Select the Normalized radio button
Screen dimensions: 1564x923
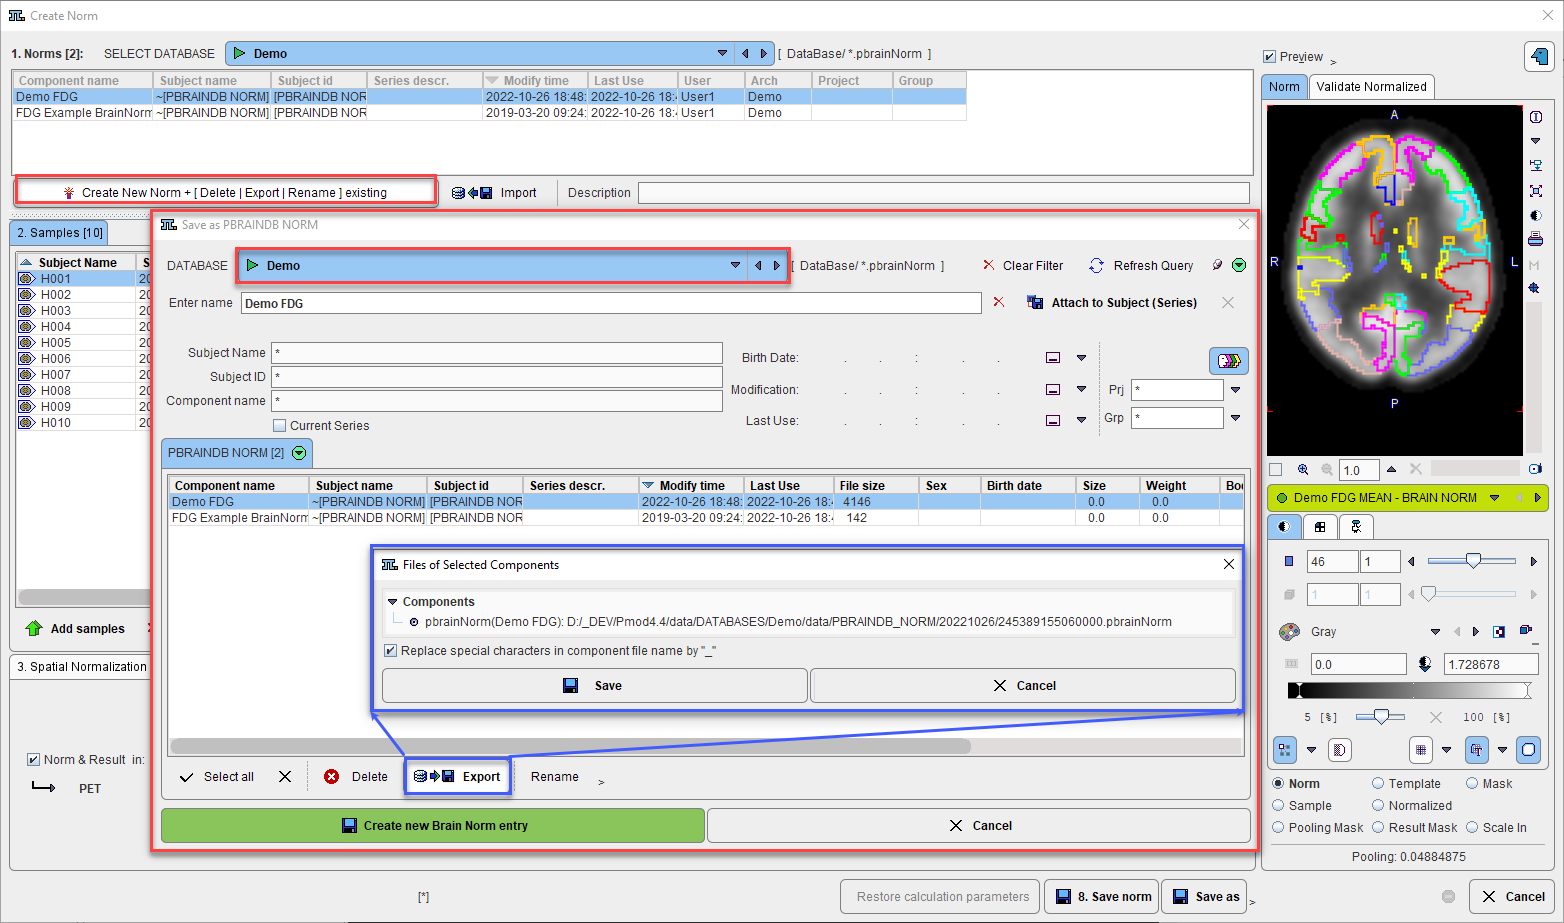1378,806
